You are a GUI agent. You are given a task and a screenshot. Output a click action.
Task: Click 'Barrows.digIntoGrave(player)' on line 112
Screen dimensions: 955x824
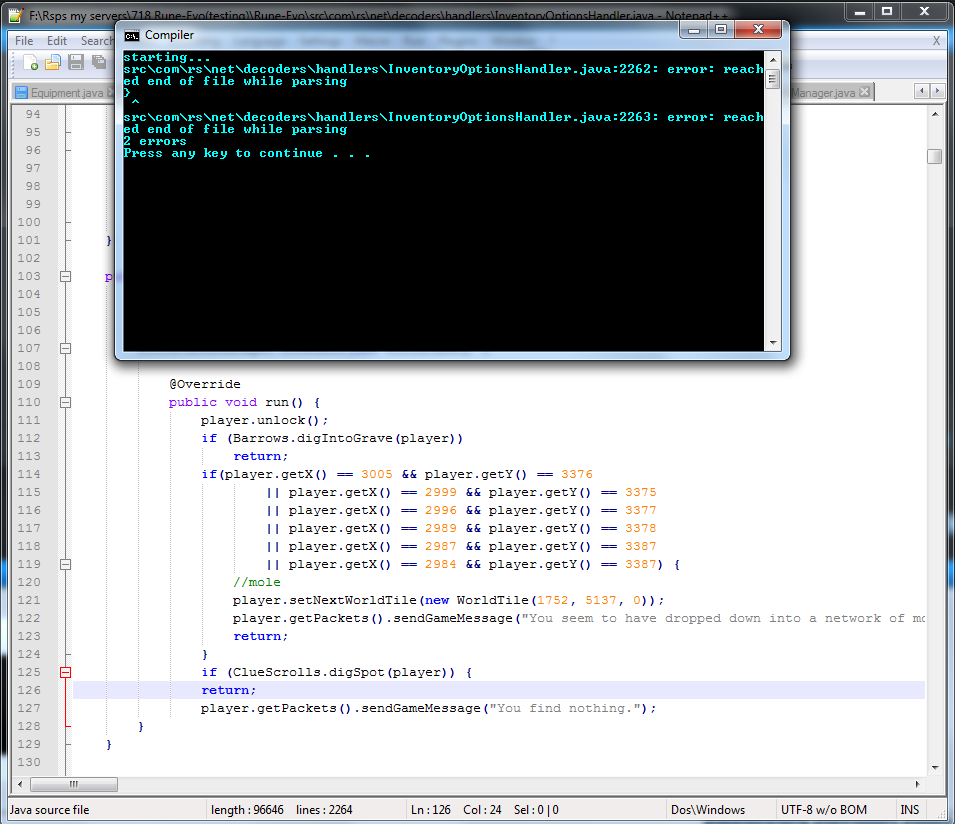(345, 438)
